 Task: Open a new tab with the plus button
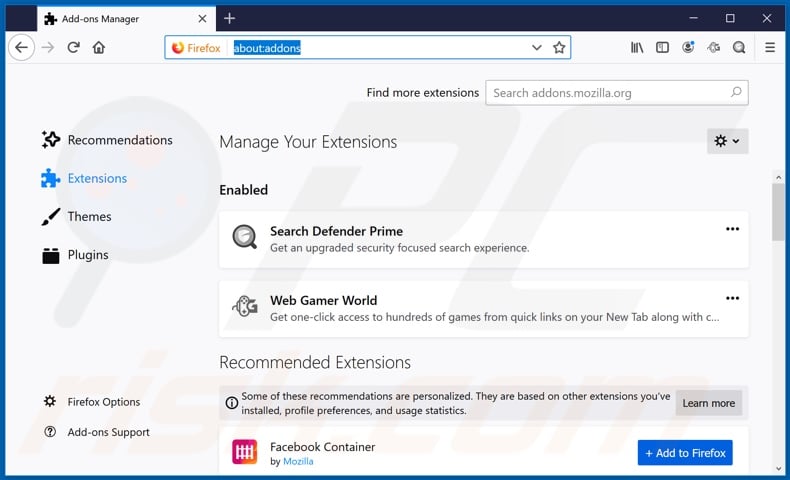tap(229, 18)
